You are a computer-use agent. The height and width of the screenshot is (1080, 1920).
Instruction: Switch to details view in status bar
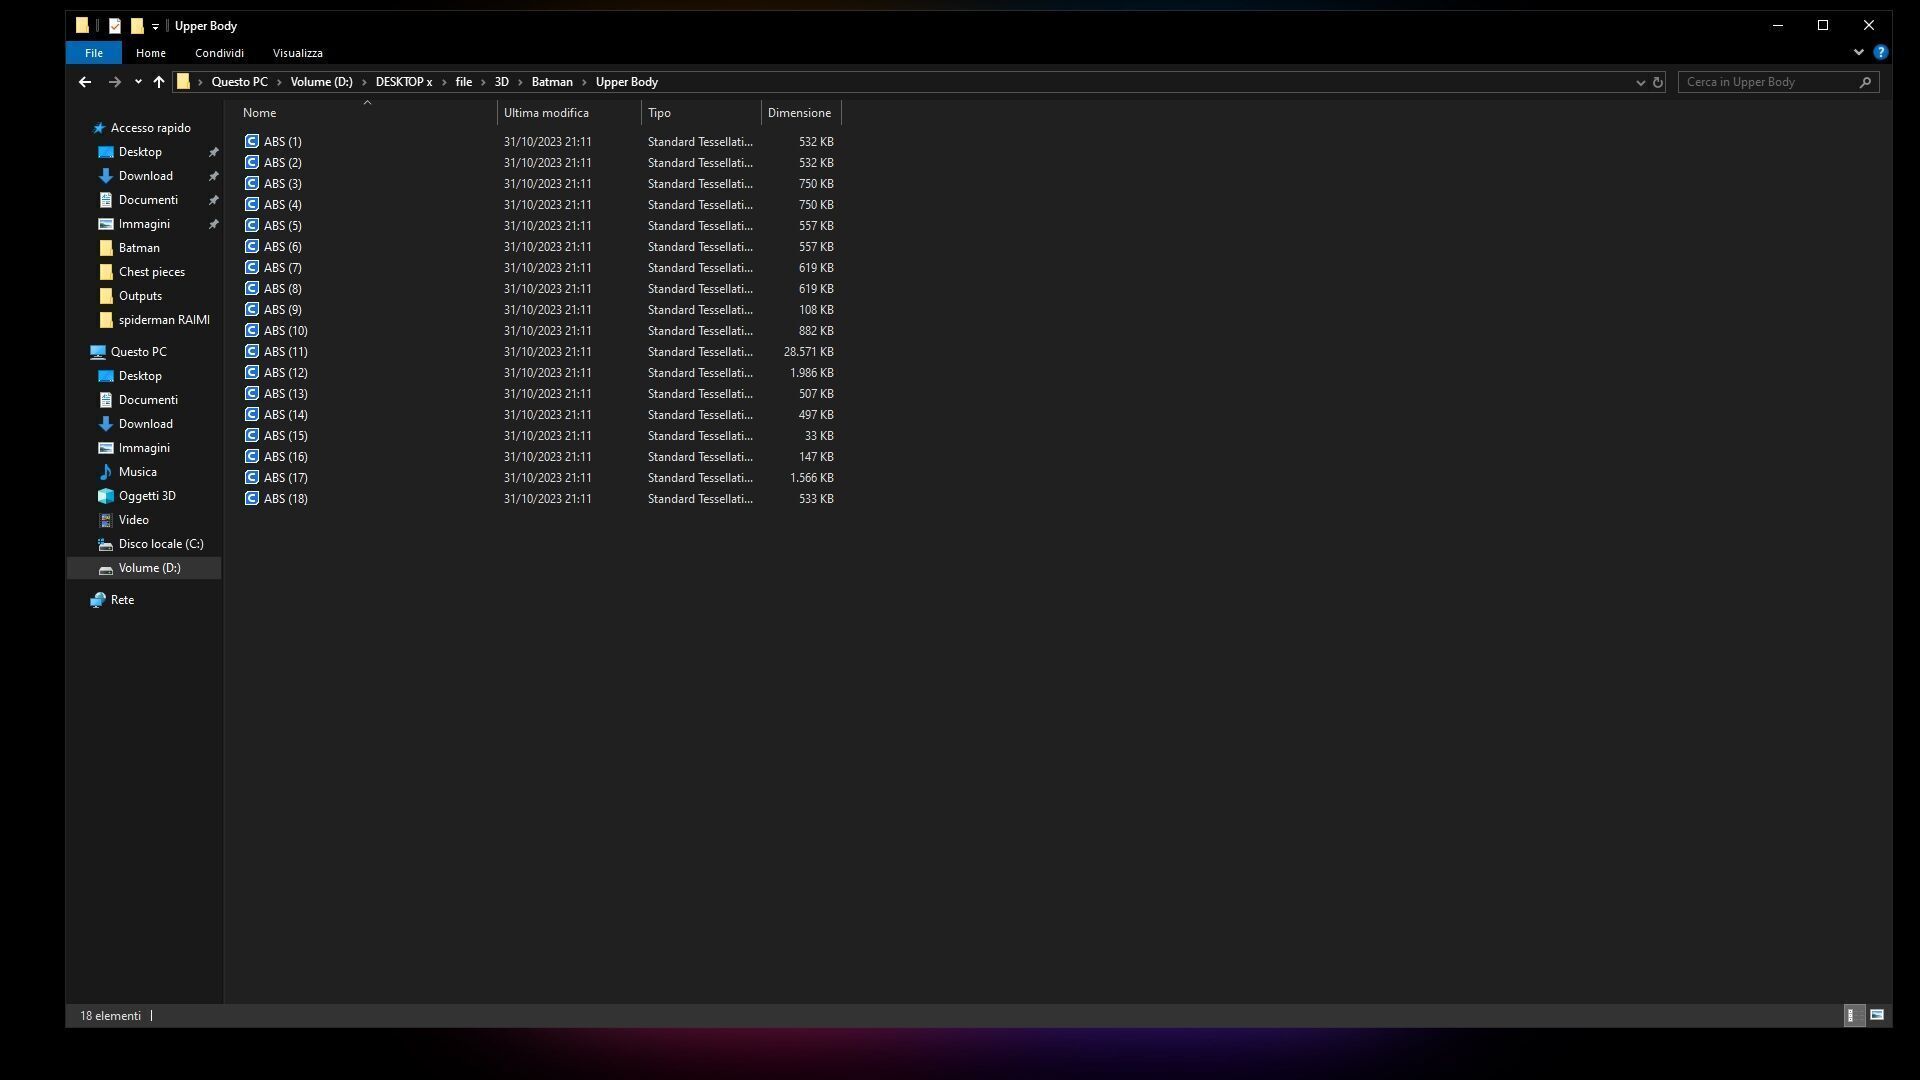pos(1852,1015)
